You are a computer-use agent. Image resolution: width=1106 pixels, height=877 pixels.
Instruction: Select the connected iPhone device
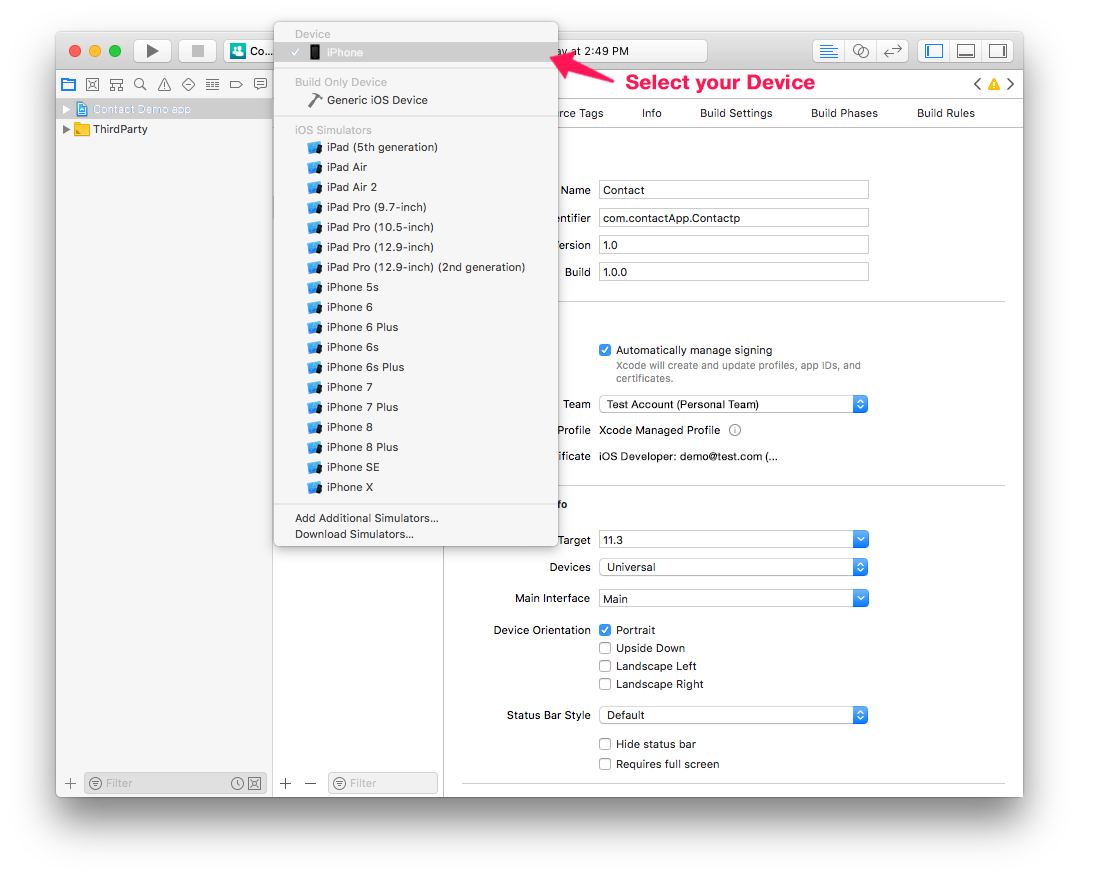pyautogui.click(x=415, y=52)
